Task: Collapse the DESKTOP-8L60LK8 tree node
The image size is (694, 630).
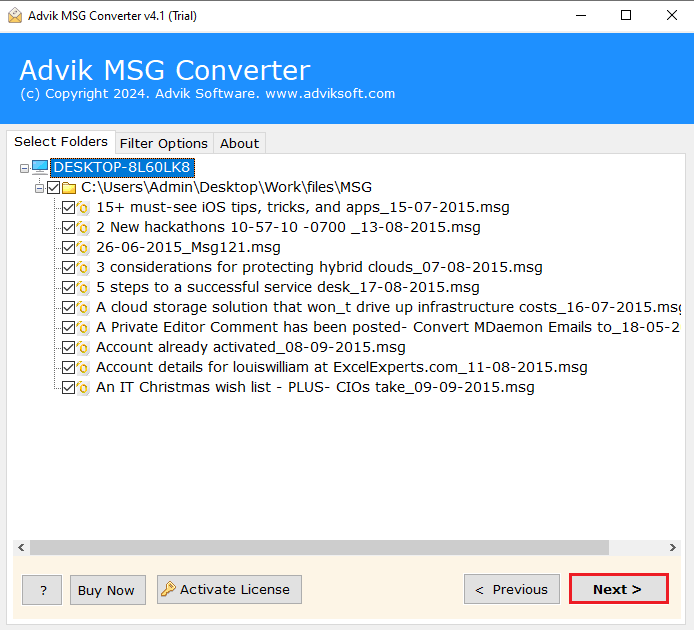Action: (24, 168)
